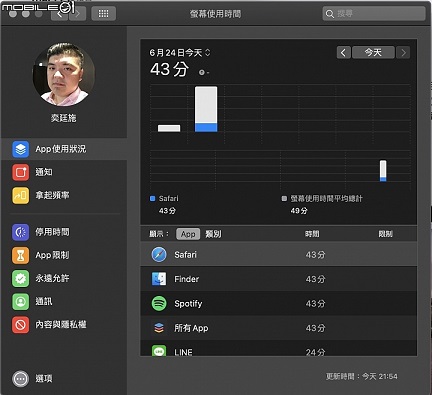Screen dimensions: 432x395
Task: Select the Safari row in app list
Action: [279, 255]
